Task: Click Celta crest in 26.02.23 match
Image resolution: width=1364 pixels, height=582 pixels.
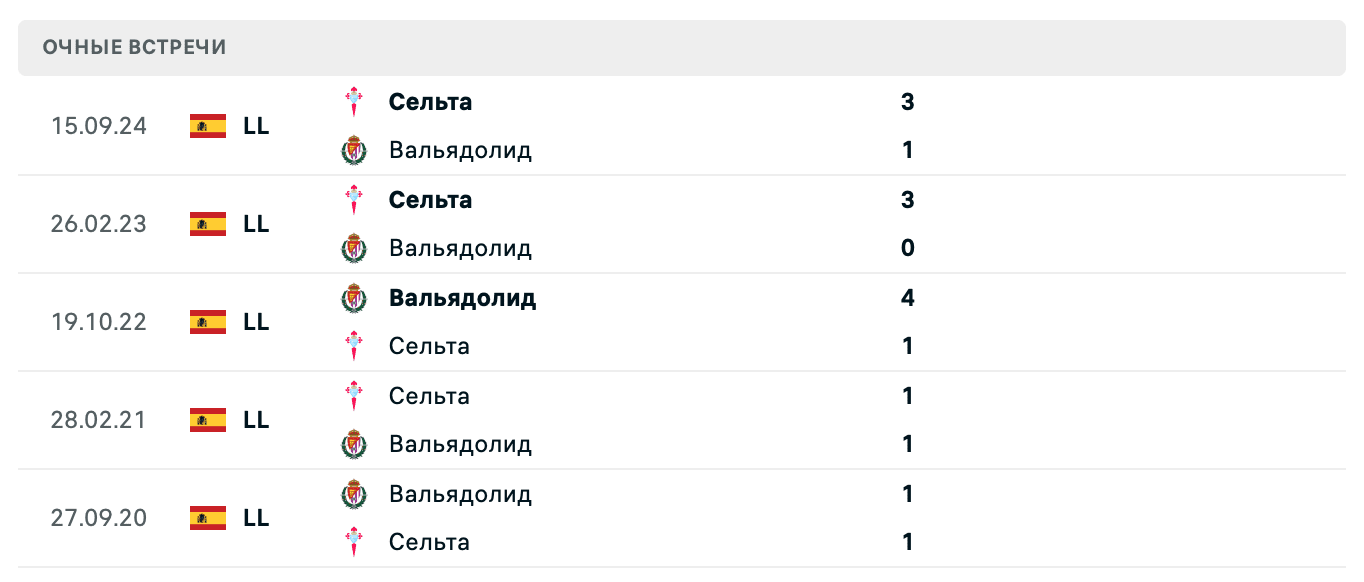Action: [x=354, y=200]
